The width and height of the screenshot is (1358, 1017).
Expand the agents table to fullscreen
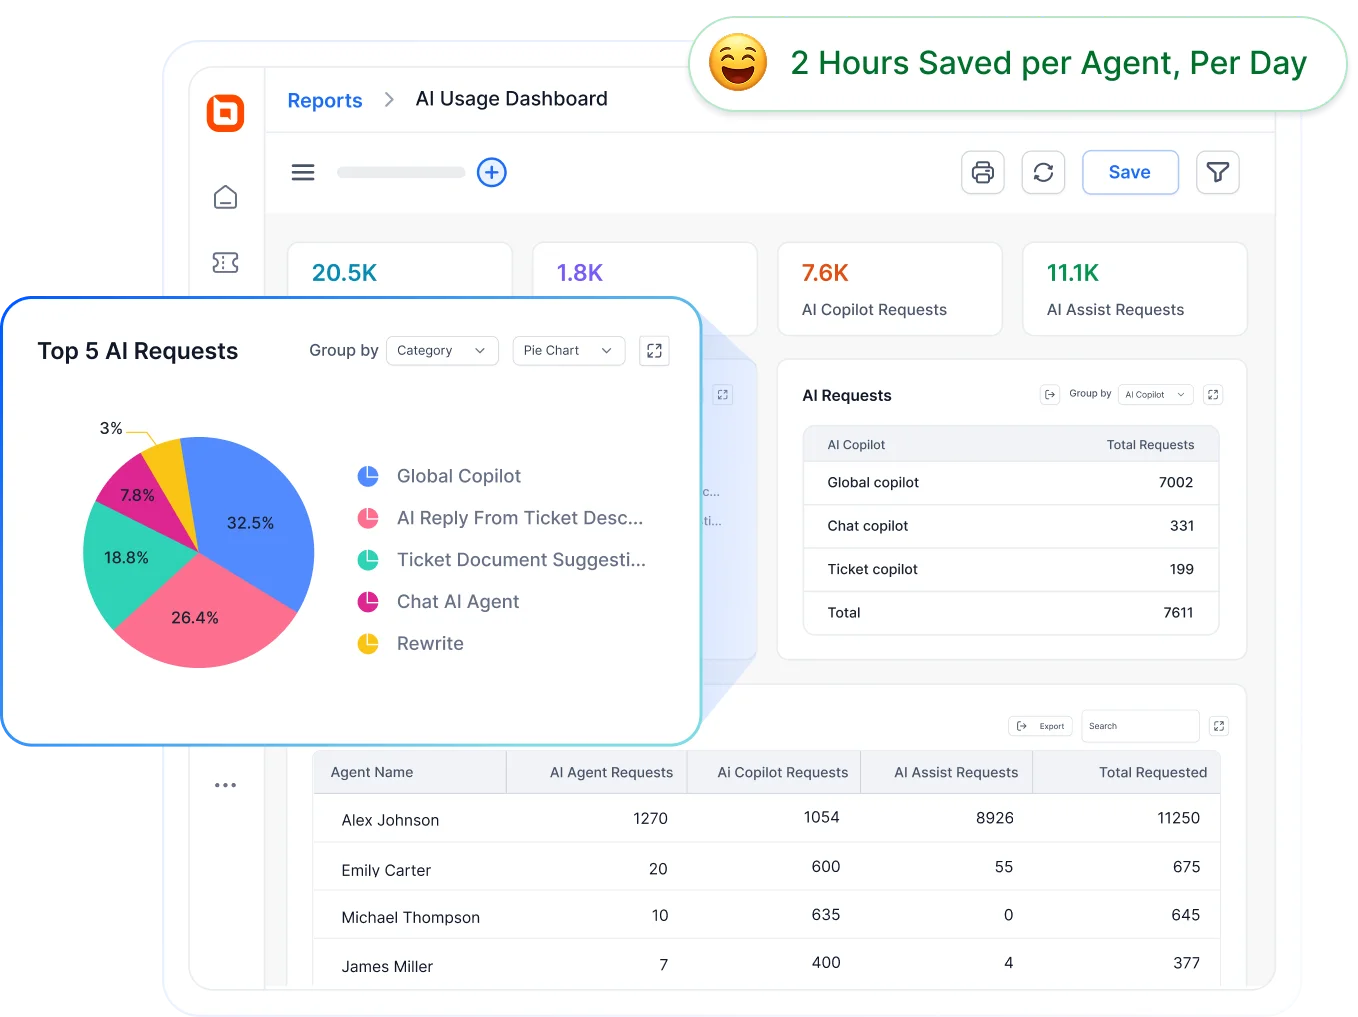pos(1218,725)
